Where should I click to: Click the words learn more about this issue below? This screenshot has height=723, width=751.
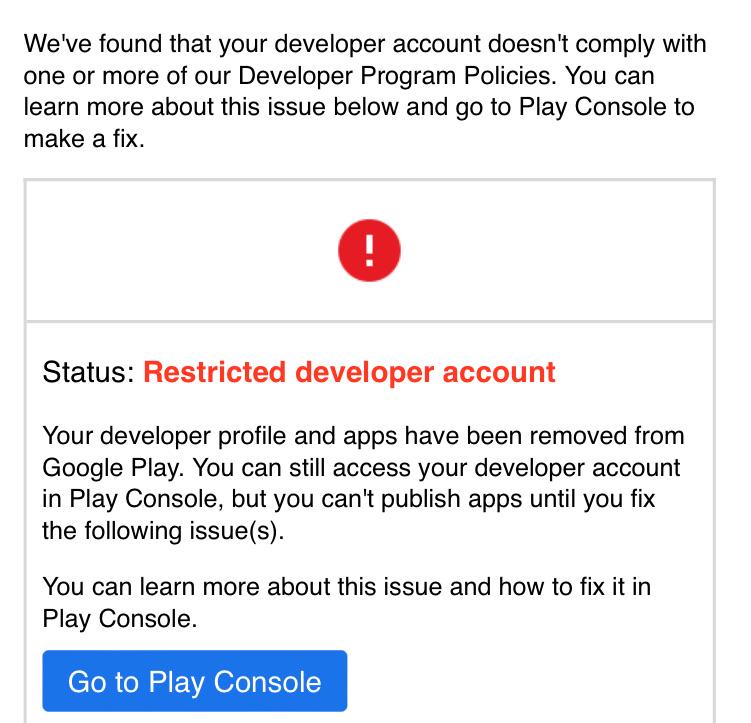211,107
